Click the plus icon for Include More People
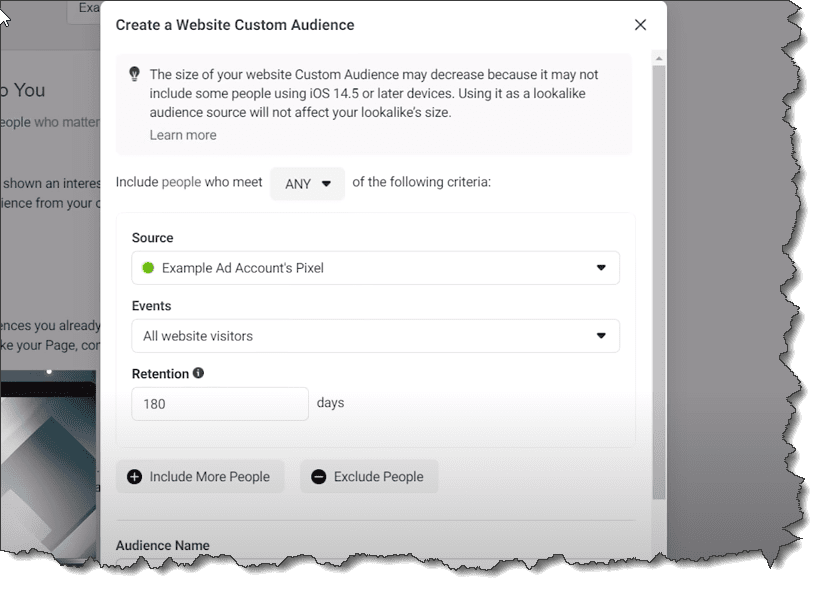Screen dimensions: 826x594 (134, 477)
